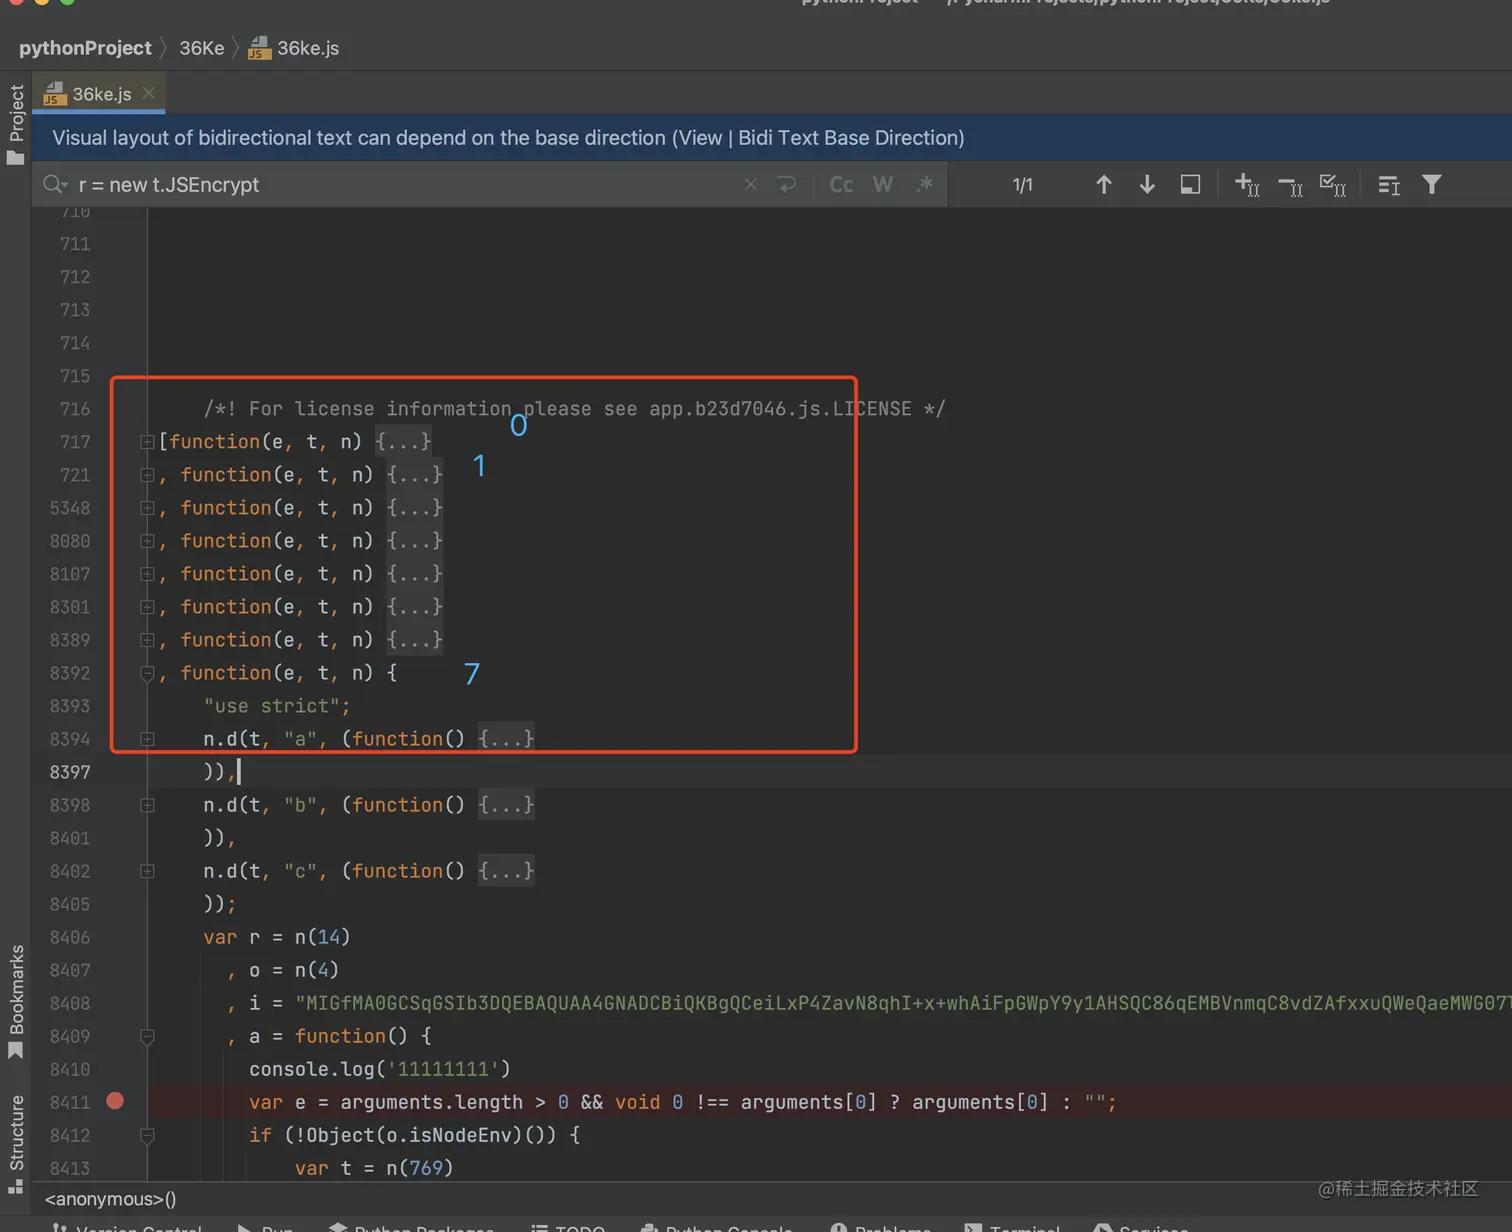1512x1232 pixels.
Task: Select the 36ke.js editor tab
Action: (101, 94)
